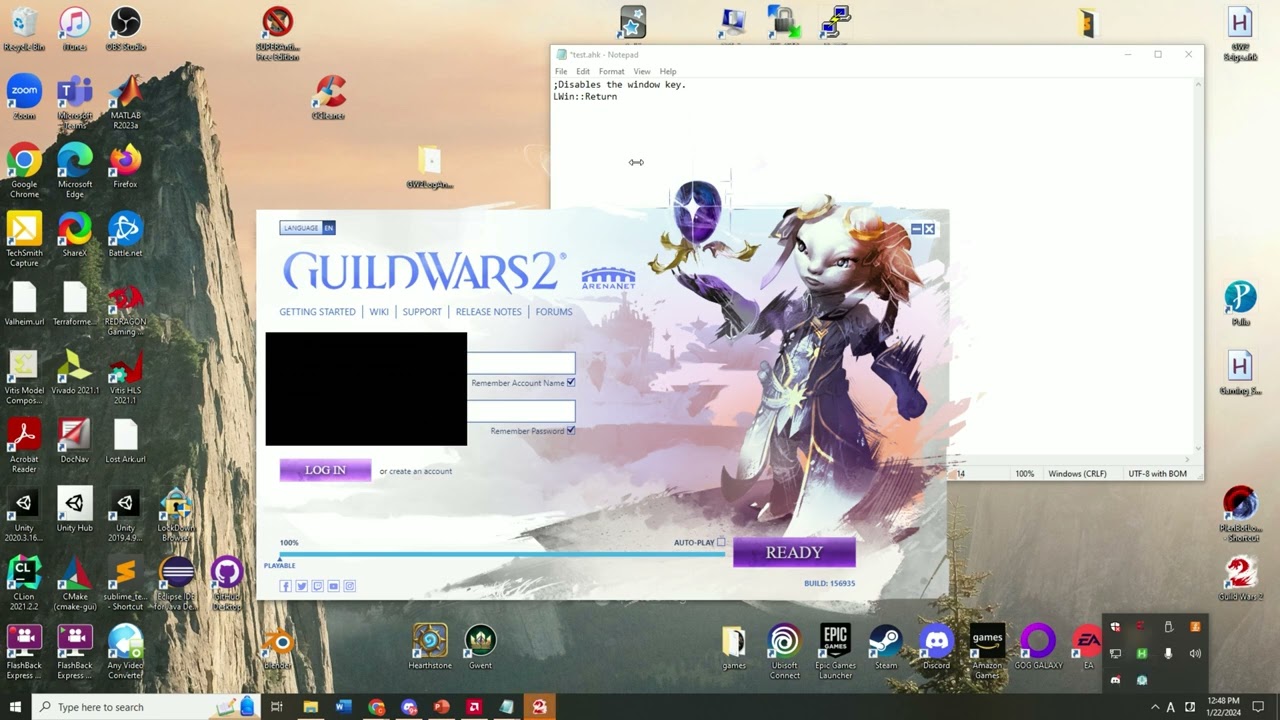Click the LWin::Return line in Notepad
This screenshot has height=720, width=1280.
click(585, 97)
